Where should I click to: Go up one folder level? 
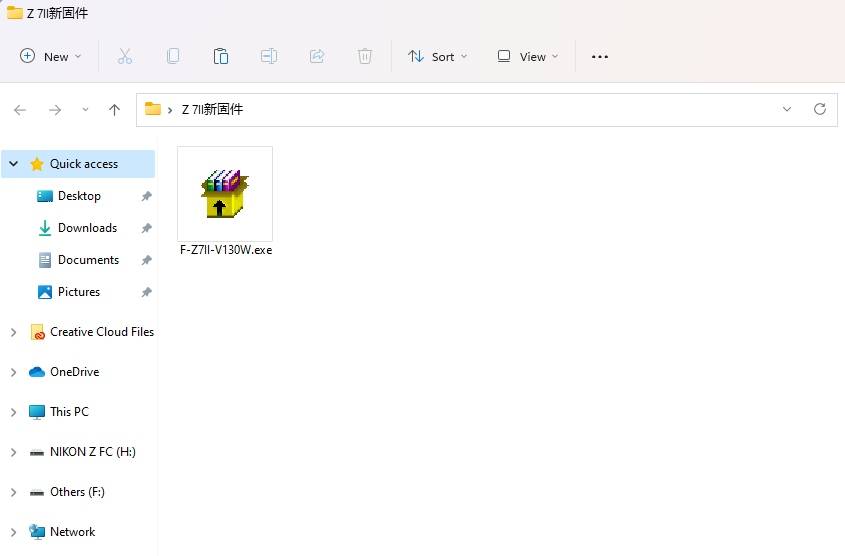(114, 110)
